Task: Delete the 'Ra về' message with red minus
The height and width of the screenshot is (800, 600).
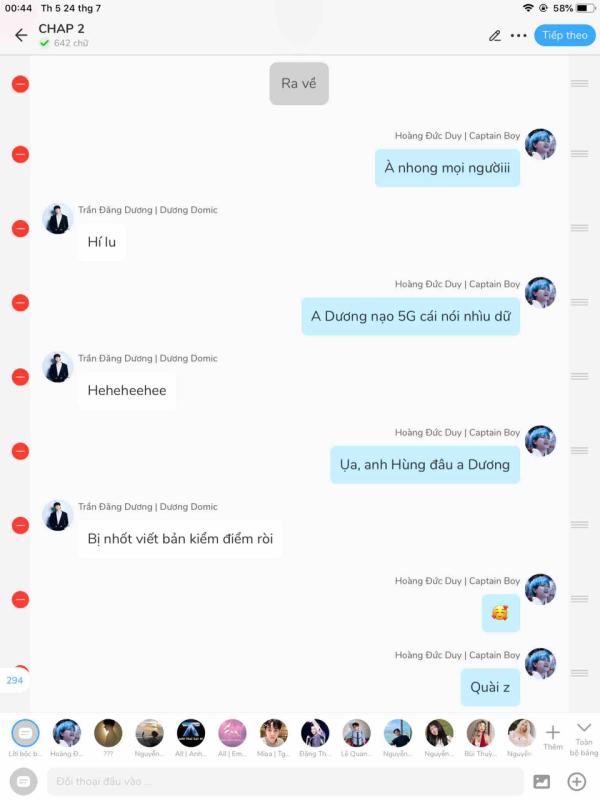Action: coord(20,84)
